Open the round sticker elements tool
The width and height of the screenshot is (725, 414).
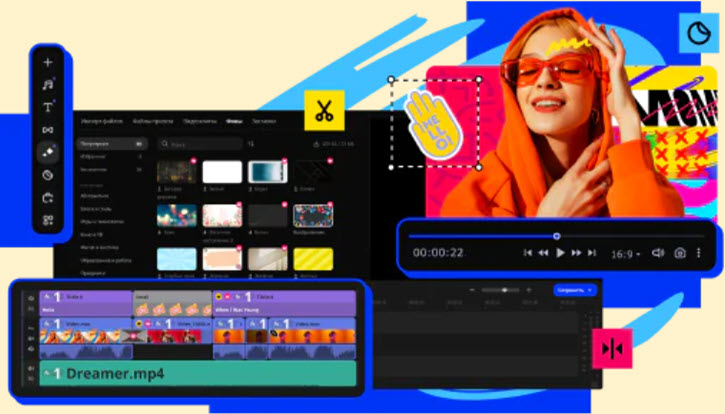[x=48, y=175]
